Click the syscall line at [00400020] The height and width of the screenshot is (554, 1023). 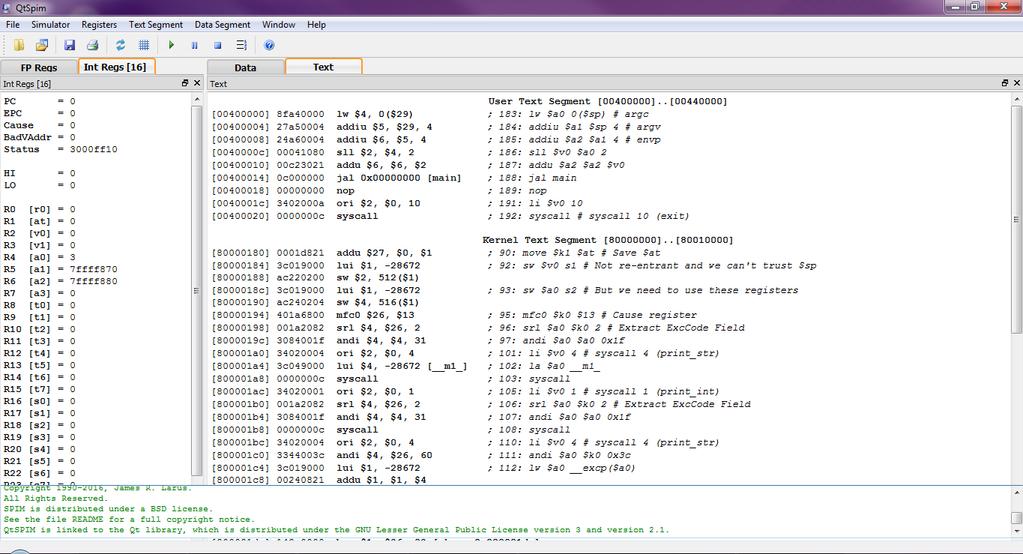[x=450, y=216]
